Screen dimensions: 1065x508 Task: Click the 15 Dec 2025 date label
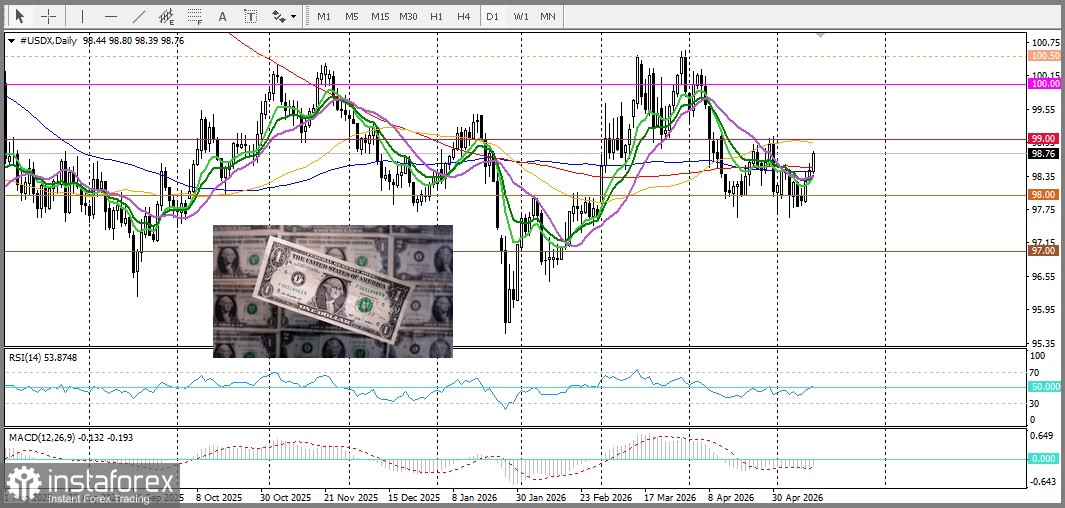click(x=414, y=498)
